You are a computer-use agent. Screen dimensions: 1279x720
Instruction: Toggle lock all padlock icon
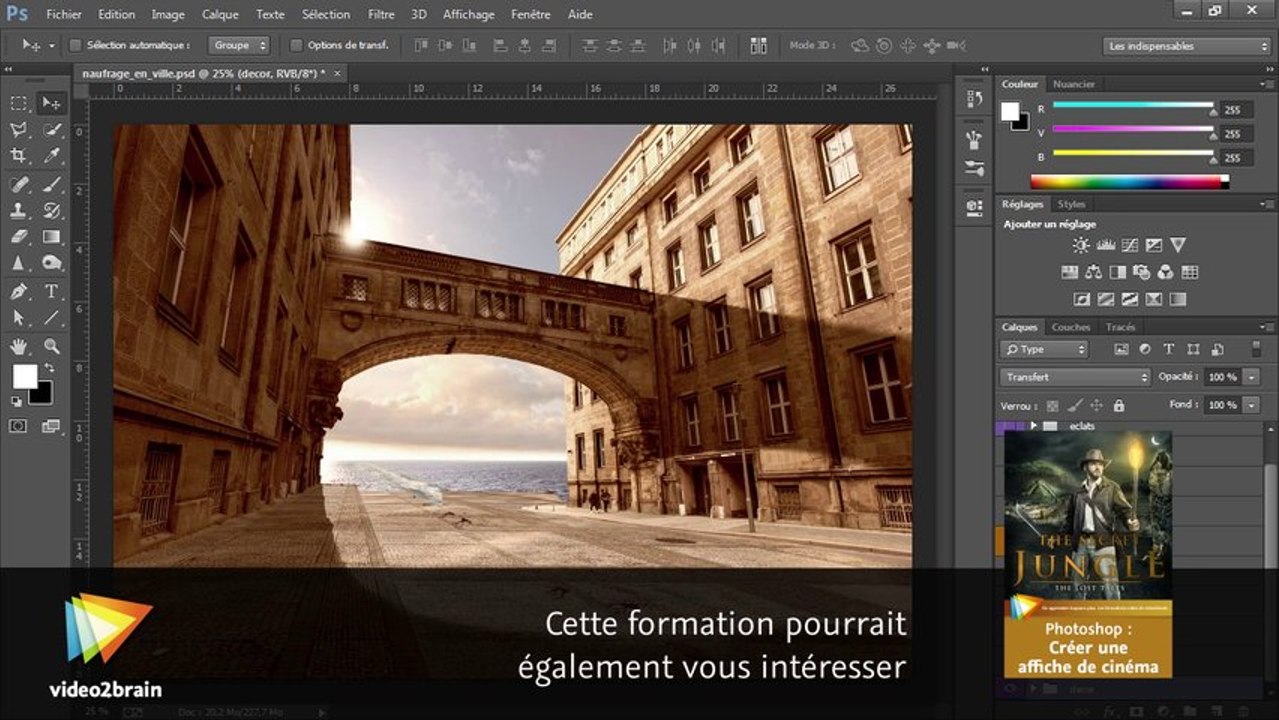click(x=1118, y=406)
